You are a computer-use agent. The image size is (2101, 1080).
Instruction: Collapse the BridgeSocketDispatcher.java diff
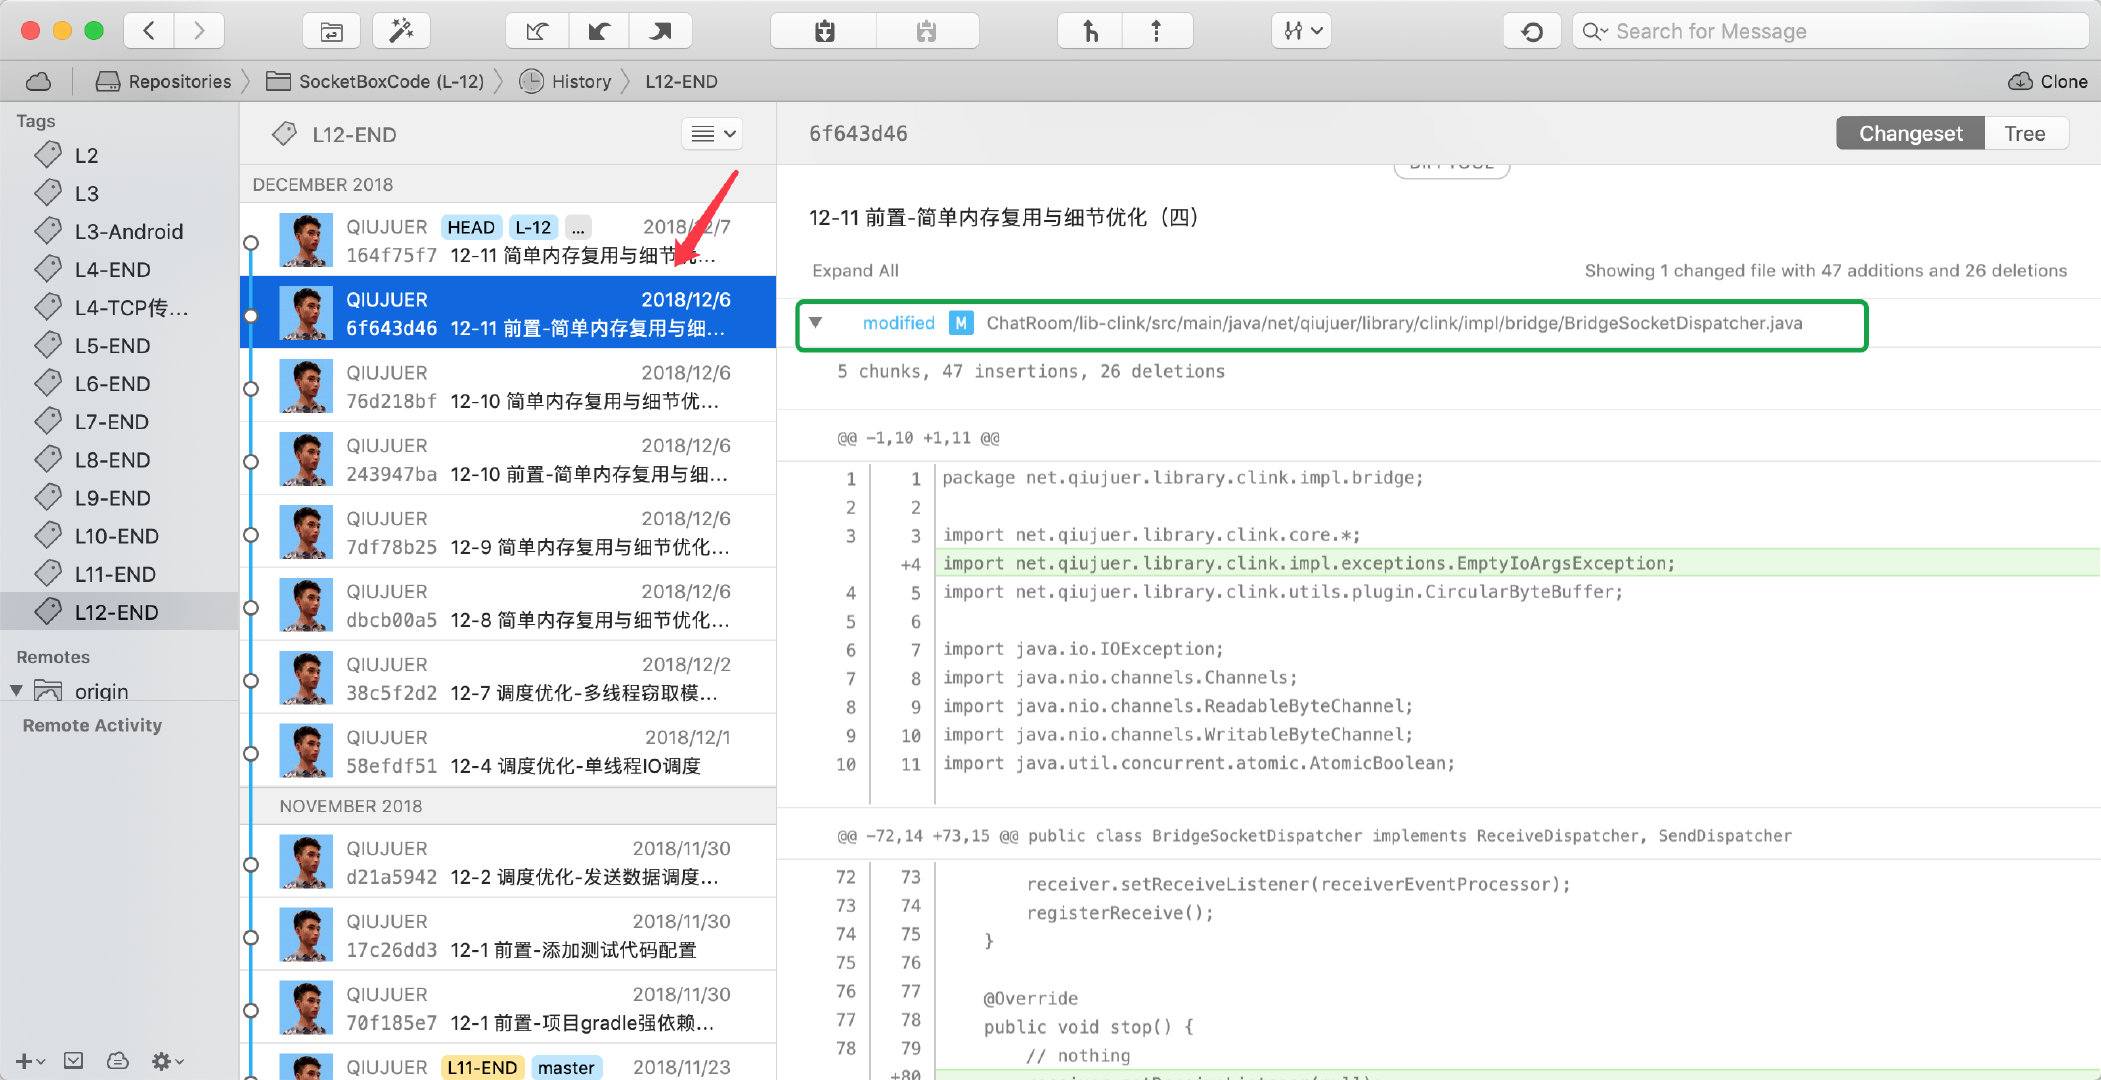pyautogui.click(x=816, y=323)
